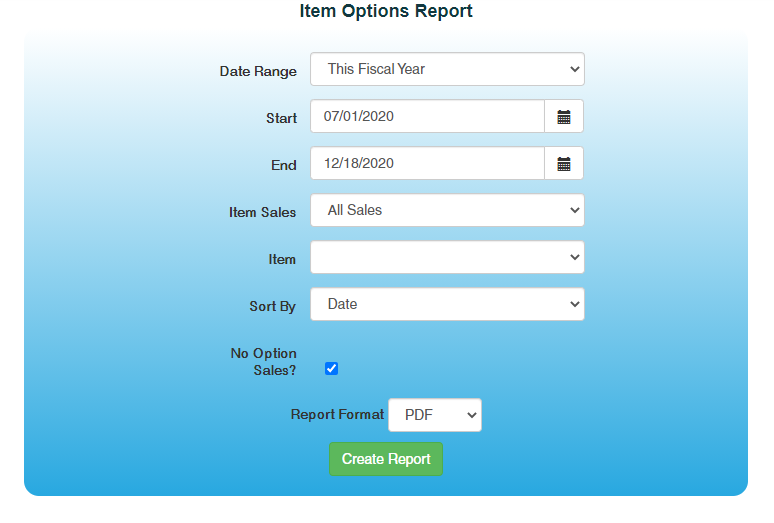Click the End field label
774x523 pixels.
(x=284, y=166)
